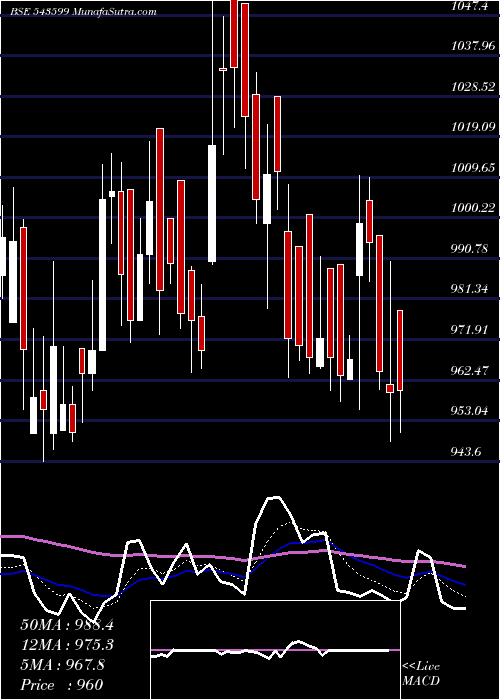
Task: Click the 5MA : 967.8 reading
Action: (x=62, y=665)
